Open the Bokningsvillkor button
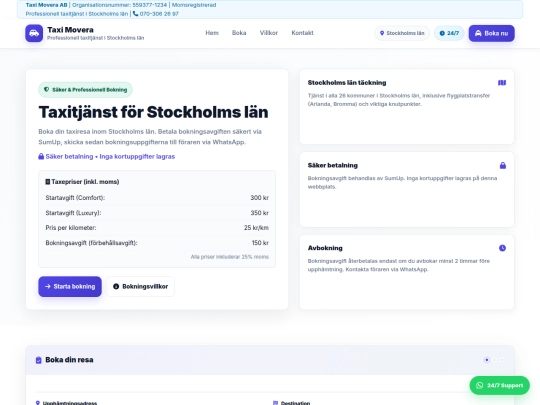 [140, 287]
